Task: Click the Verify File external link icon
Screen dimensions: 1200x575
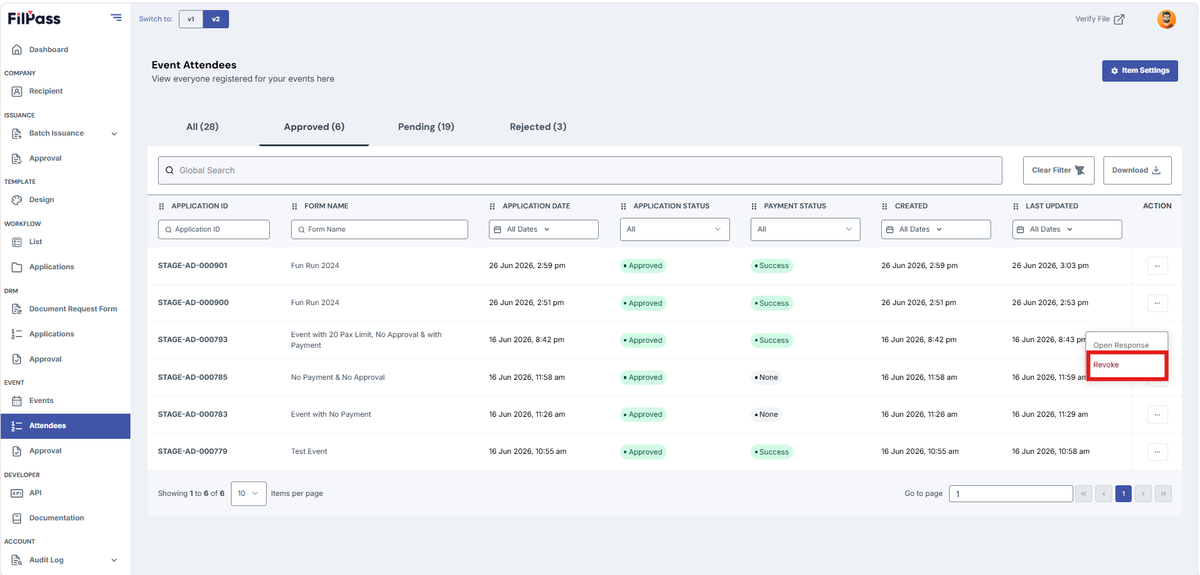Action: coord(1119,19)
